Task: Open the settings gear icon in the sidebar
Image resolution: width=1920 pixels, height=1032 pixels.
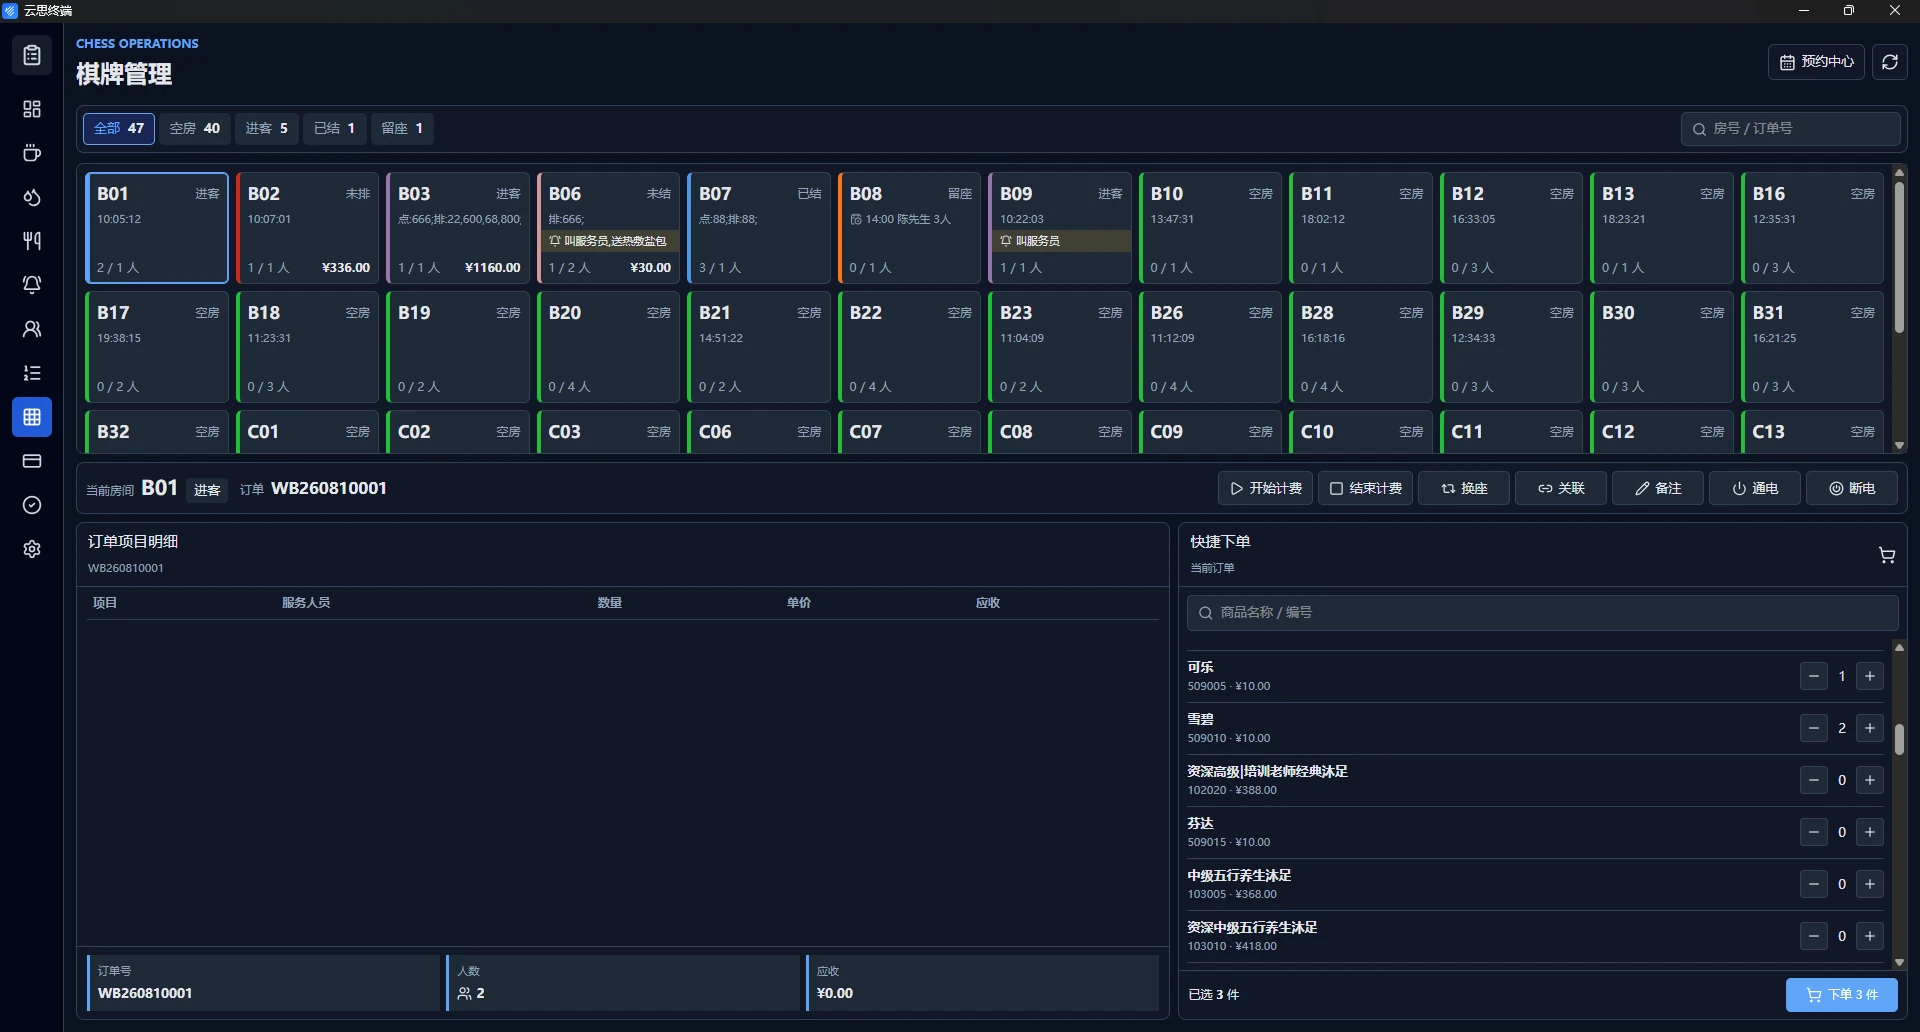Action: point(32,549)
